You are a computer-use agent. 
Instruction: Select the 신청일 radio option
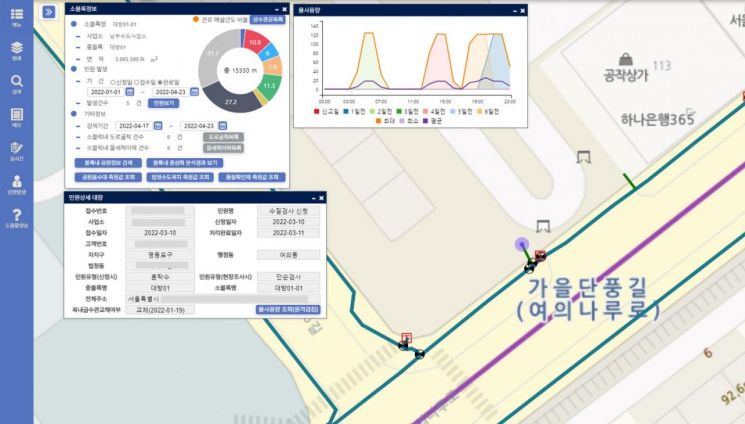point(115,81)
